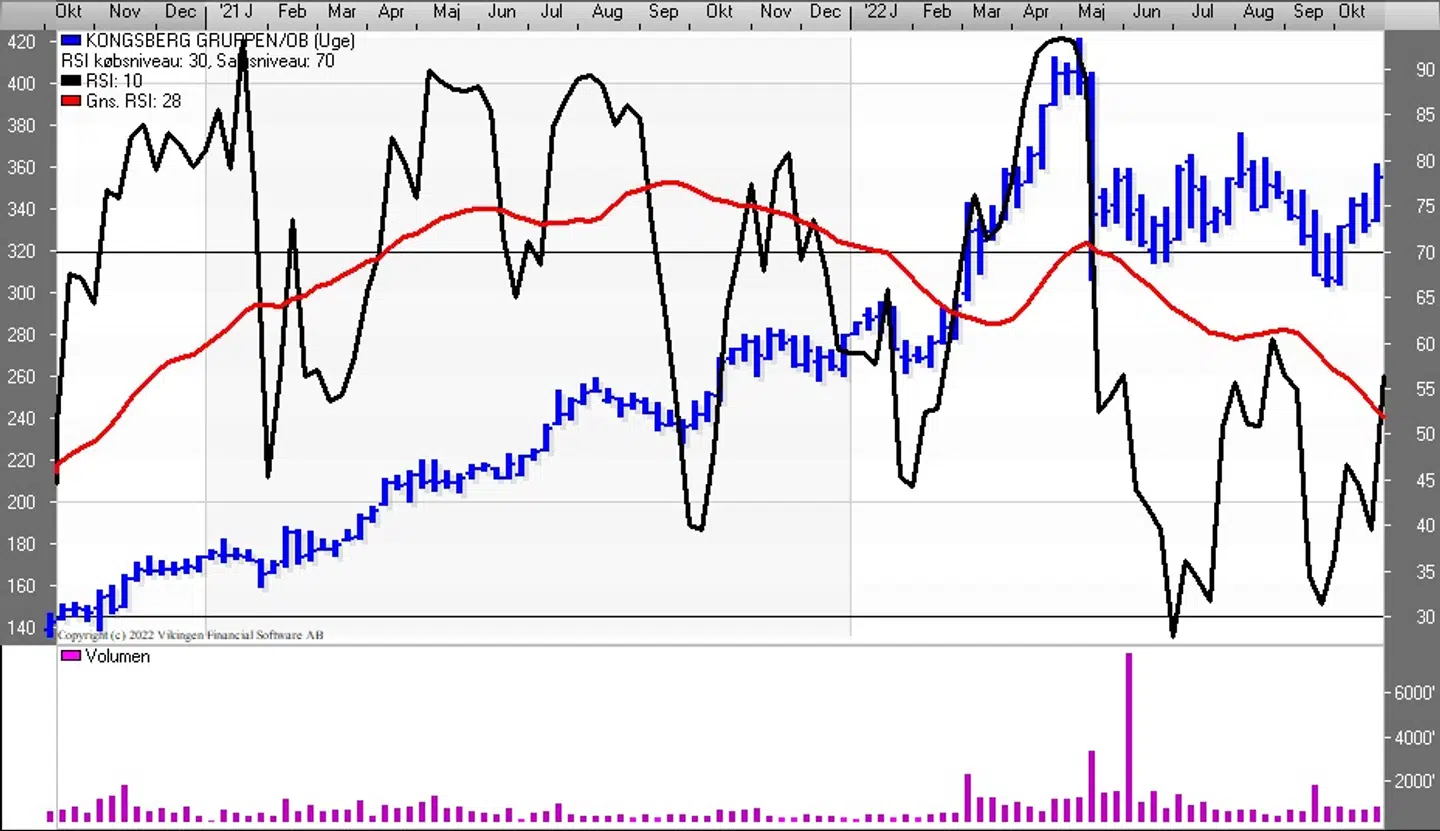Viewport: 1440px width, 831px height.
Task: Click the blue KONGSBERG GRUPPEN legend square
Action: click(x=69, y=42)
